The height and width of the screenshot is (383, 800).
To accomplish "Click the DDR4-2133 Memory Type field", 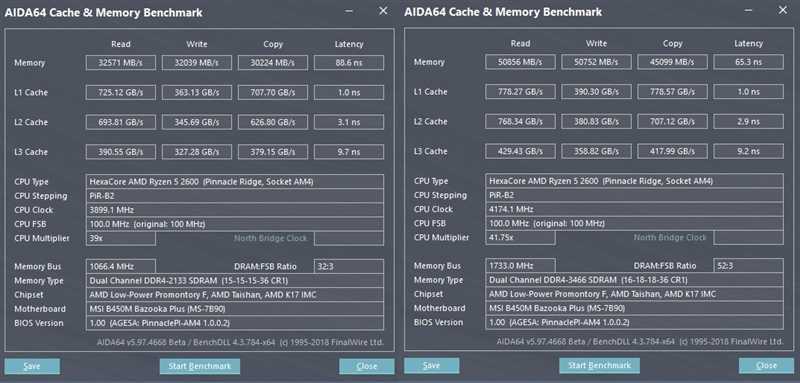I will point(235,280).
